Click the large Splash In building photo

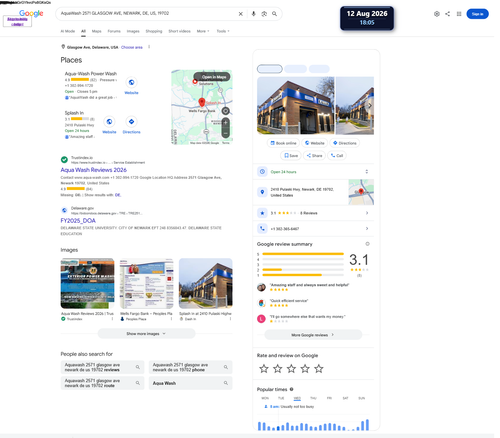pyautogui.click(x=296, y=106)
